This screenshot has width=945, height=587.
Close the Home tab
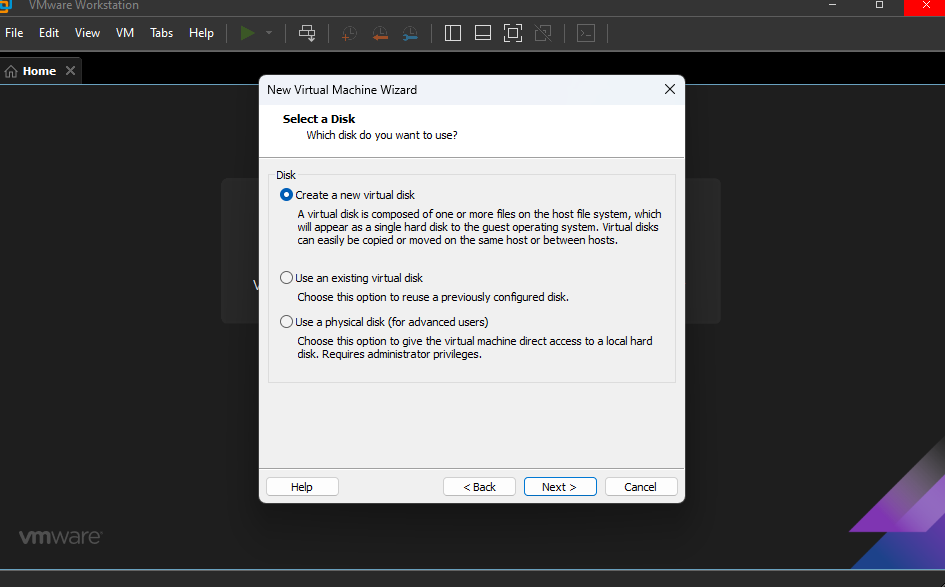[71, 71]
